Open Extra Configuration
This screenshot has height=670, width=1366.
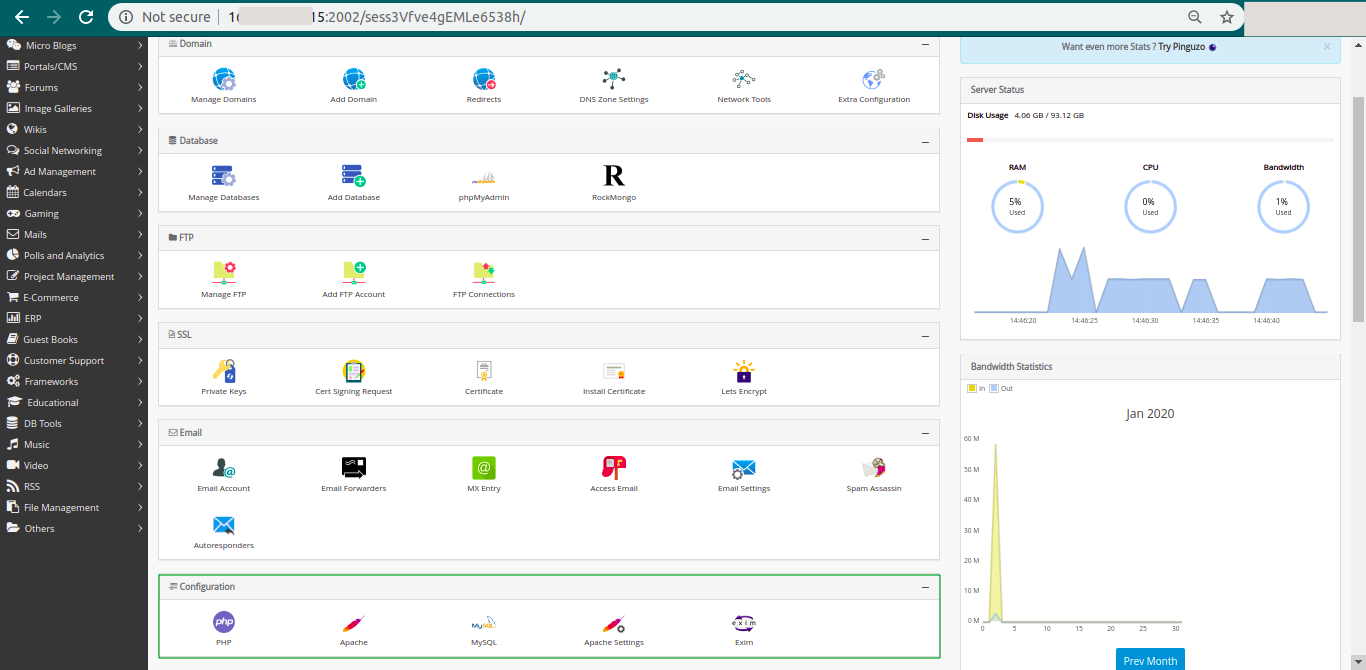click(874, 80)
